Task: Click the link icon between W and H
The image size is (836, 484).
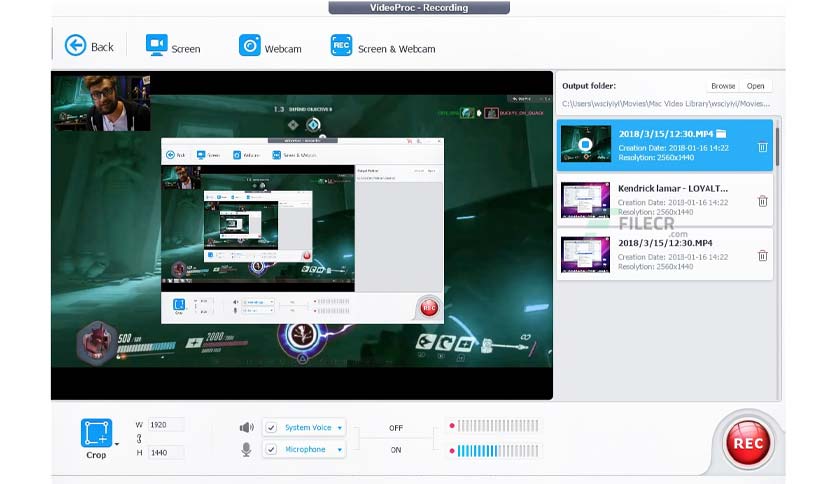Action: tap(138, 438)
